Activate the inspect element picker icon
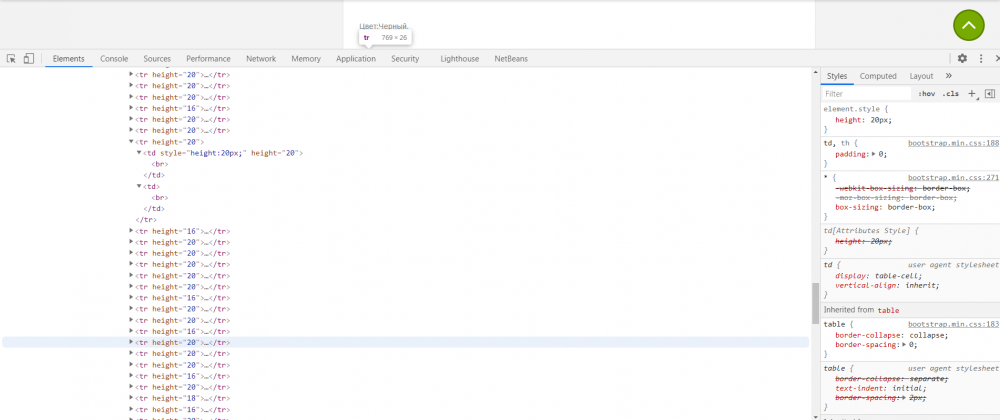Screen dimensions: 1000x420 click(x=11, y=59)
